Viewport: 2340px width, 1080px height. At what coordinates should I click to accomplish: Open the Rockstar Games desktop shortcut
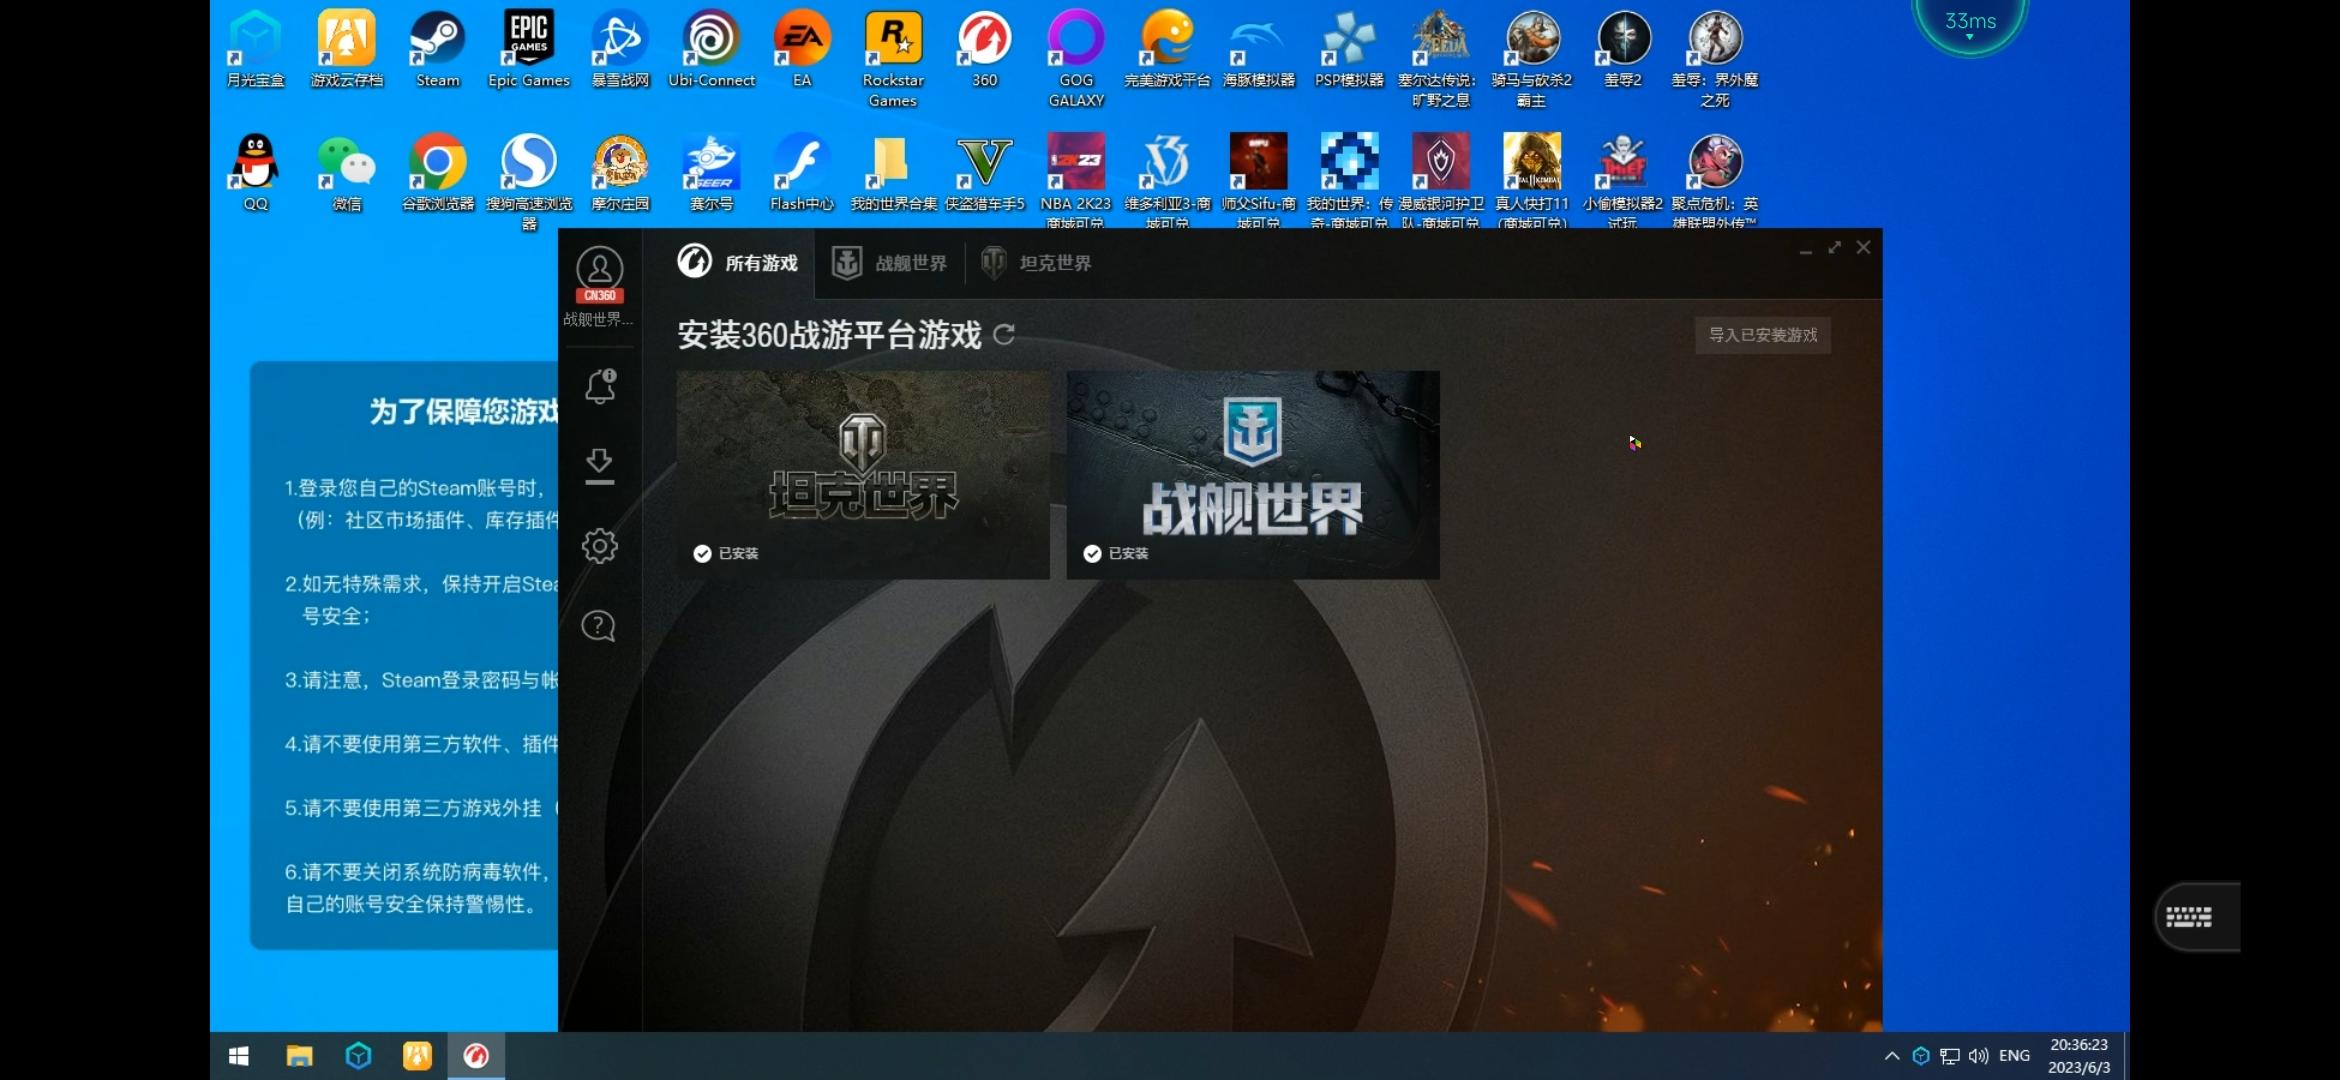pos(893,59)
